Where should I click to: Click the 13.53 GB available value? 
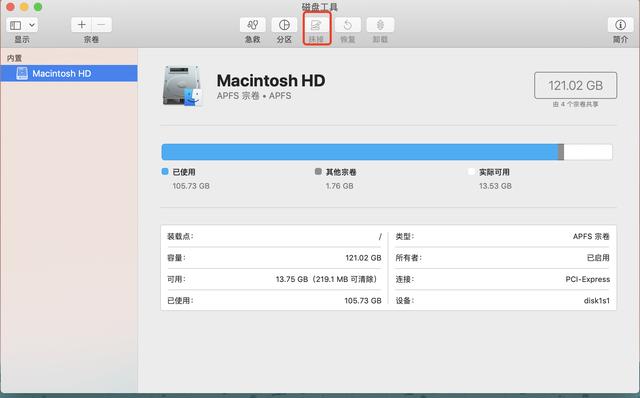pos(495,186)
